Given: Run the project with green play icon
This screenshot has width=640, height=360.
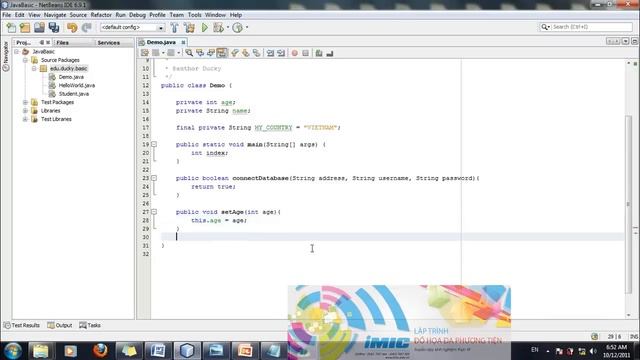Looking at the screenshot, I should (x=204, y=27).
